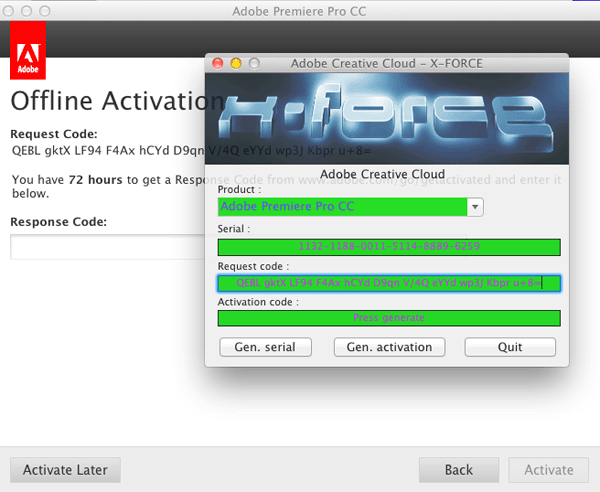This screenshot has height=492, width=600.
Task: Close the X-FORCE window with the red button
Action: [x=218, y=63]
